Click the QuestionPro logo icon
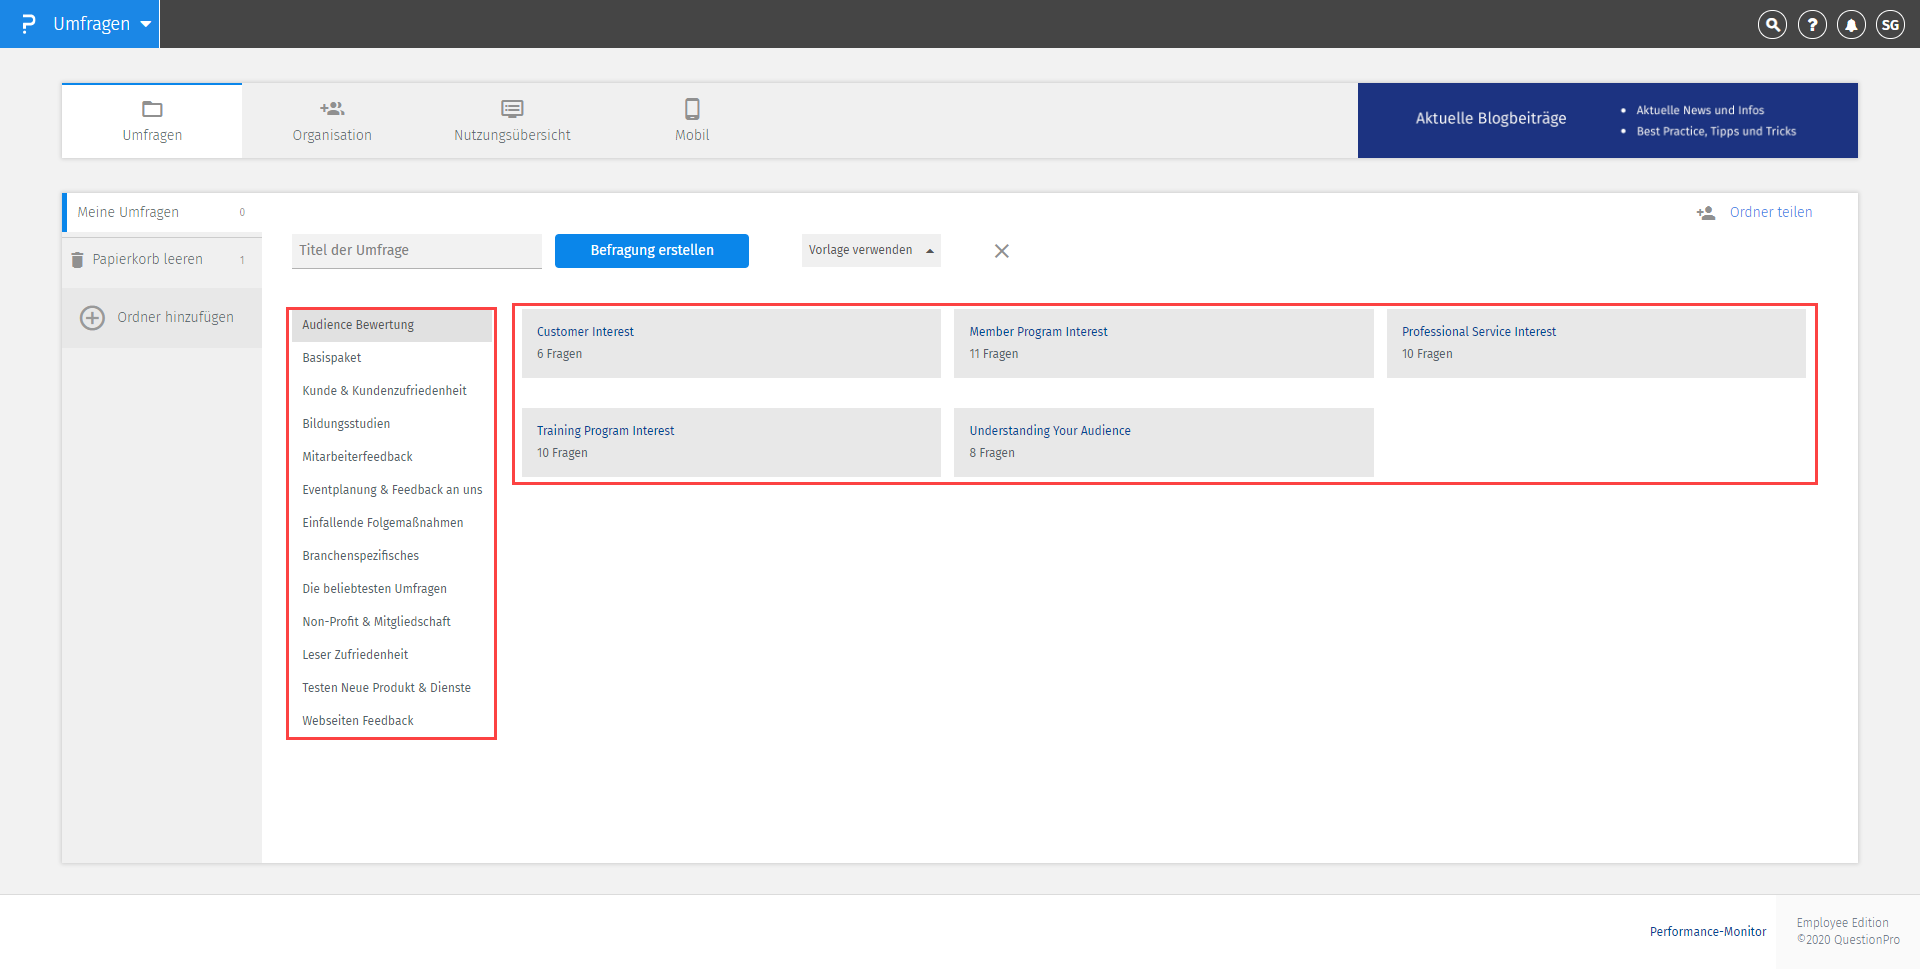1920x969 pixels. [x=28, y=23]
